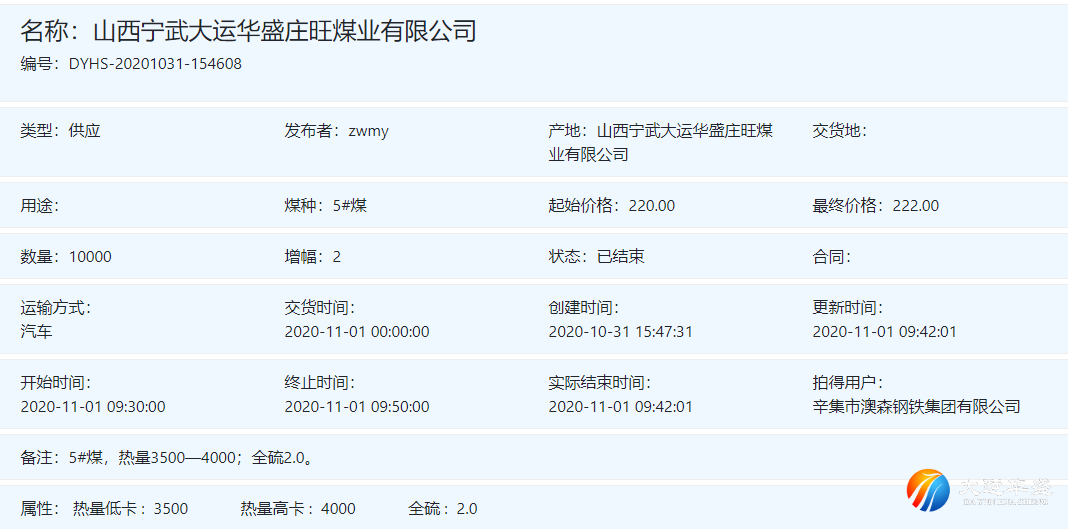Select the 创建时间 timestamp 15:47:31
The image size is (1068, 529).
620,332
